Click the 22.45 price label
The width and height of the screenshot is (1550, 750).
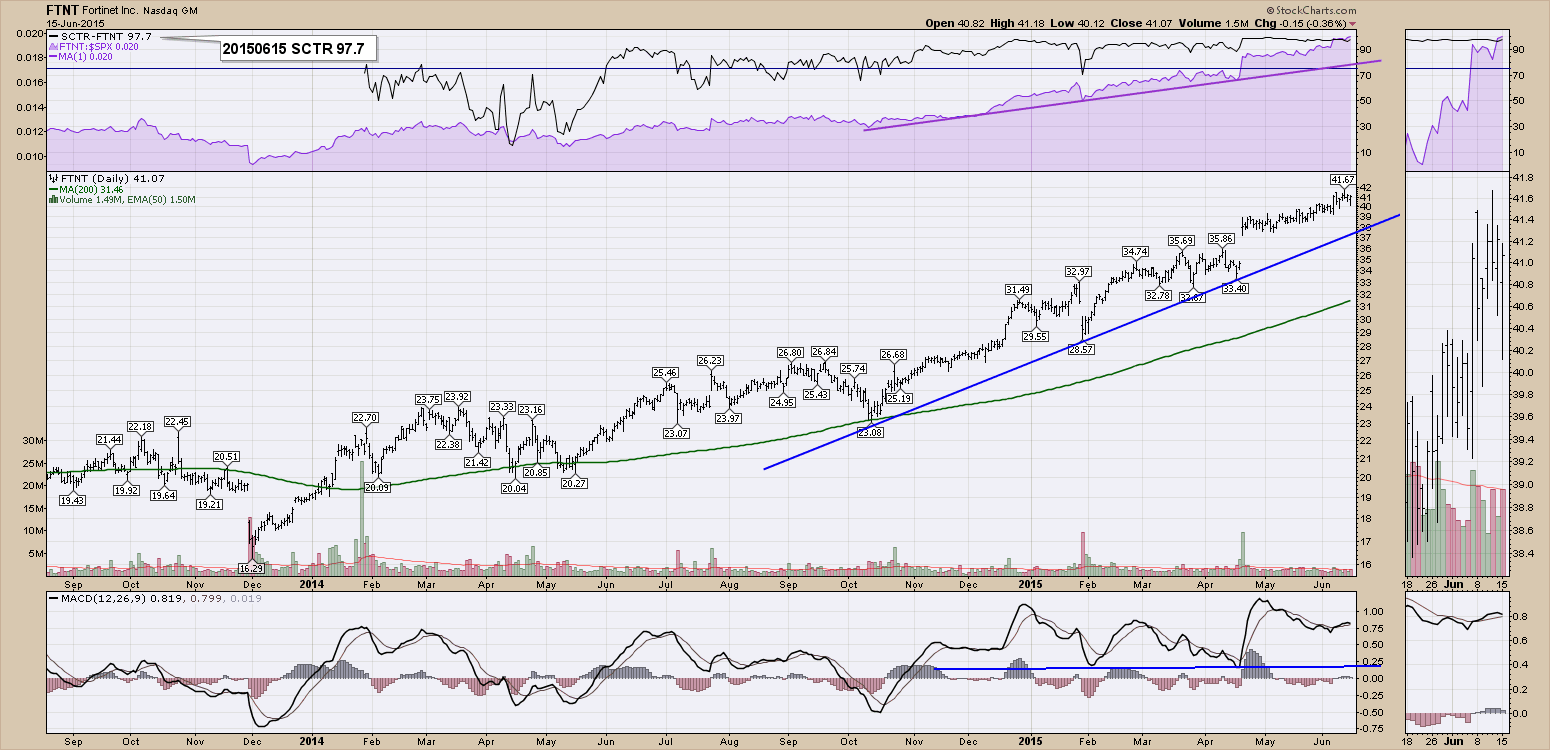177,421
